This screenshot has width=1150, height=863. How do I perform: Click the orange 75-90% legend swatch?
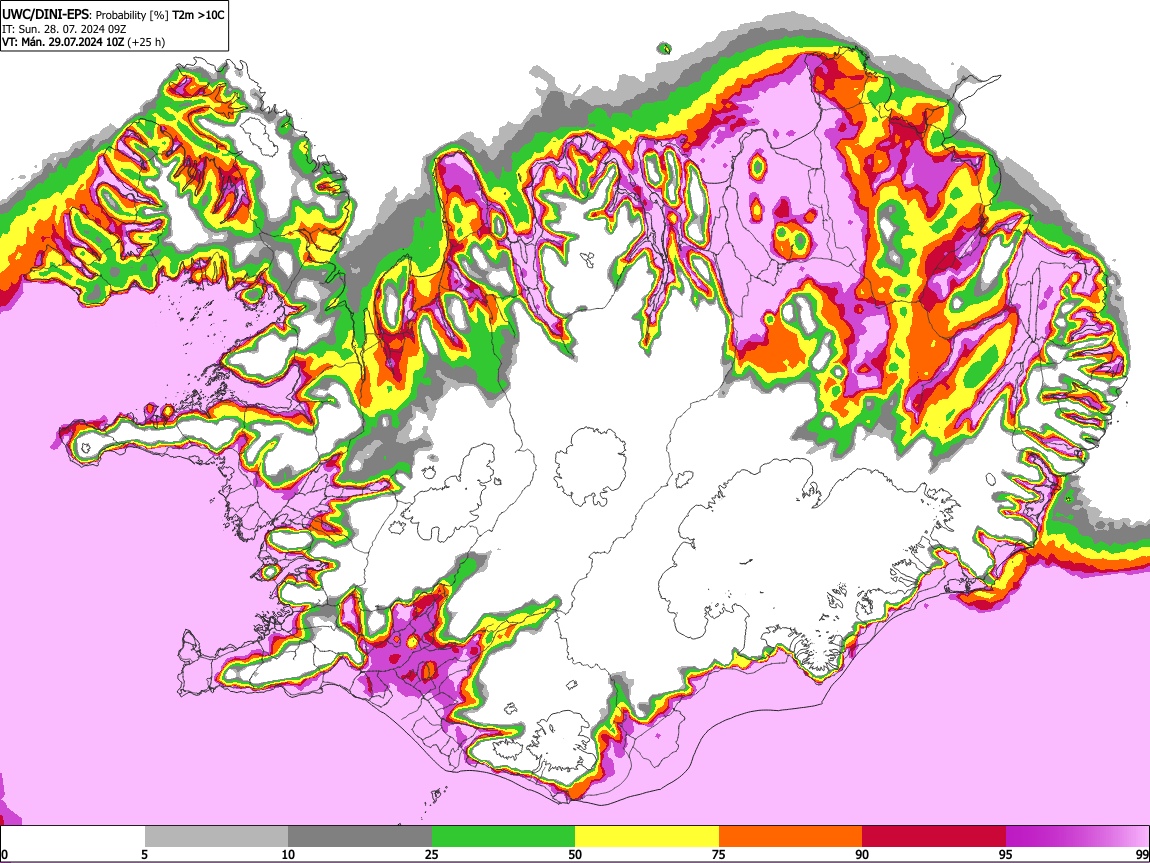791,836
